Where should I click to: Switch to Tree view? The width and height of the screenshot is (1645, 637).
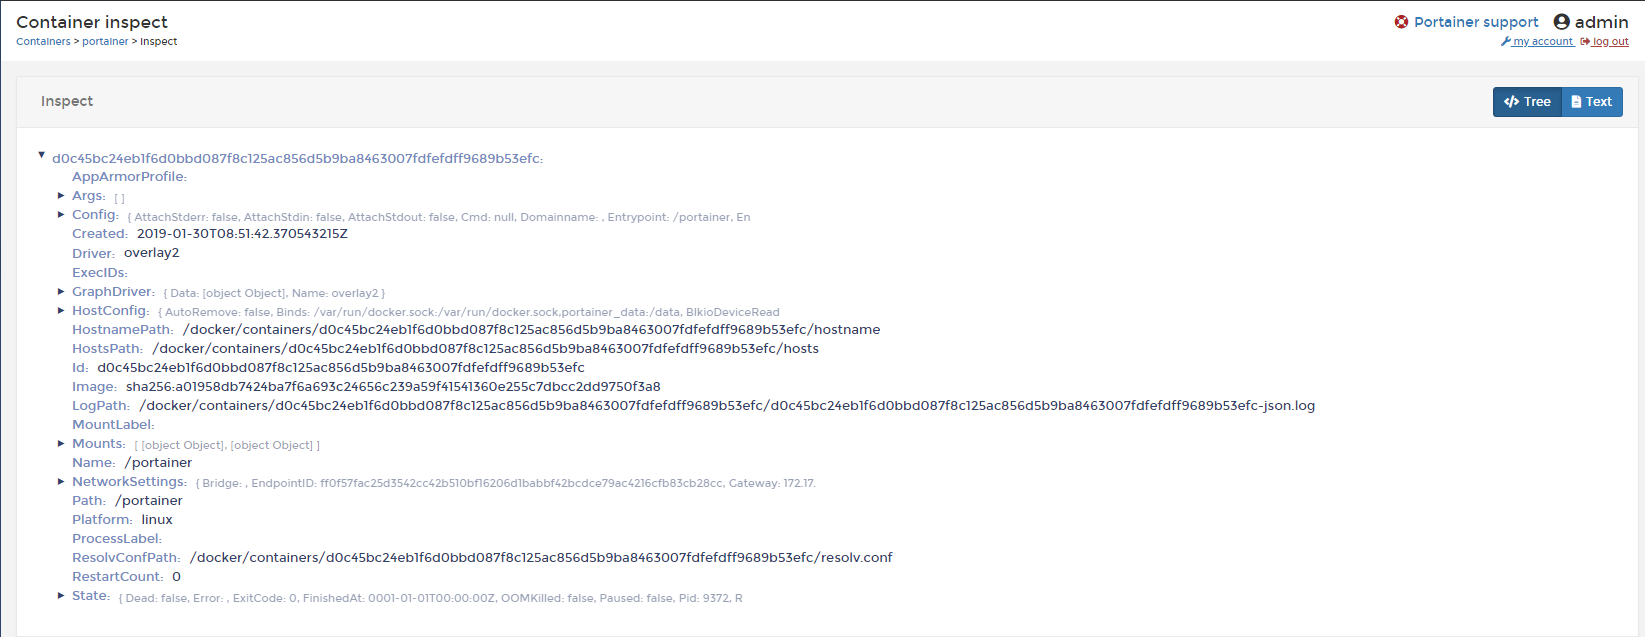[1527, 102]
